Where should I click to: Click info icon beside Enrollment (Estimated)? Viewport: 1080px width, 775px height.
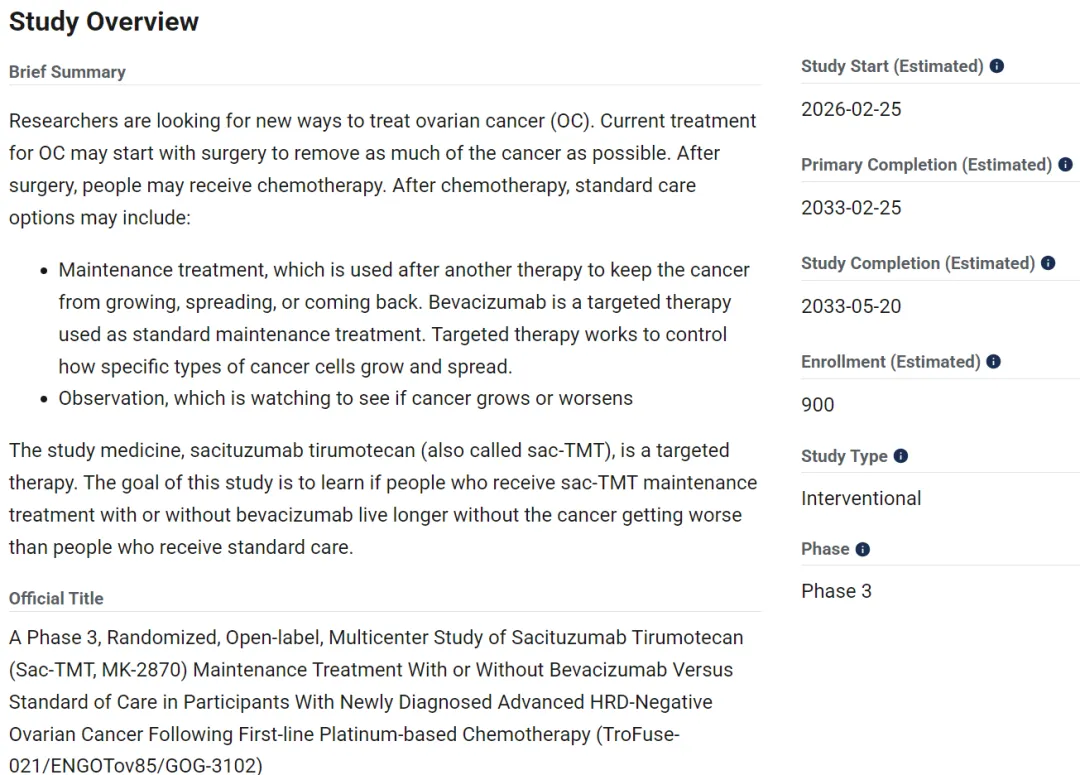click(993, 362)
